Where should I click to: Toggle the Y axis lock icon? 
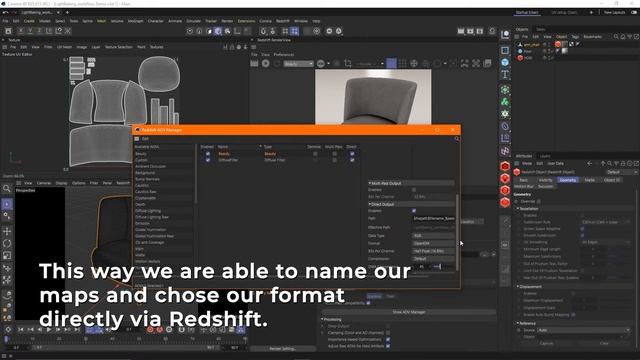coord(30,31)
